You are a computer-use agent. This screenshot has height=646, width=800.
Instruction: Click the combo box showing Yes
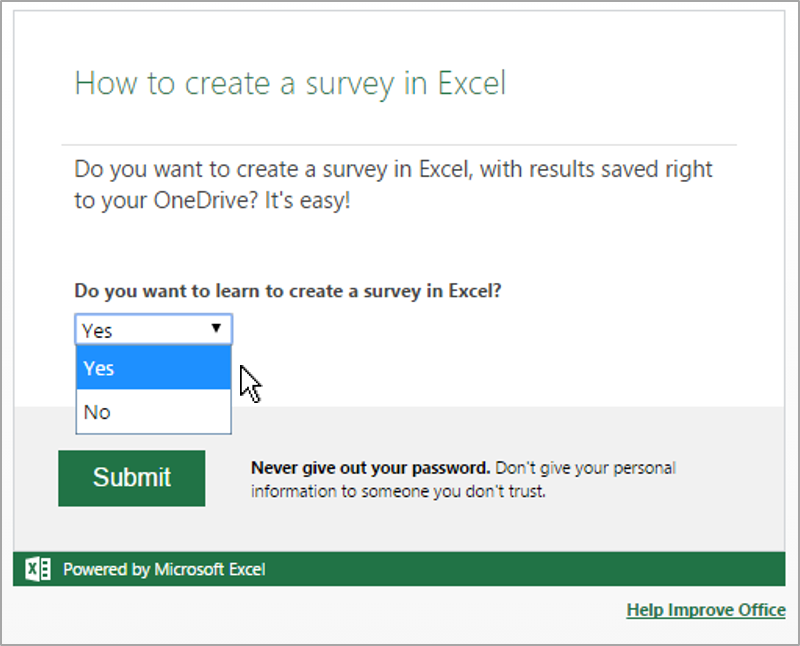point(140,329)
